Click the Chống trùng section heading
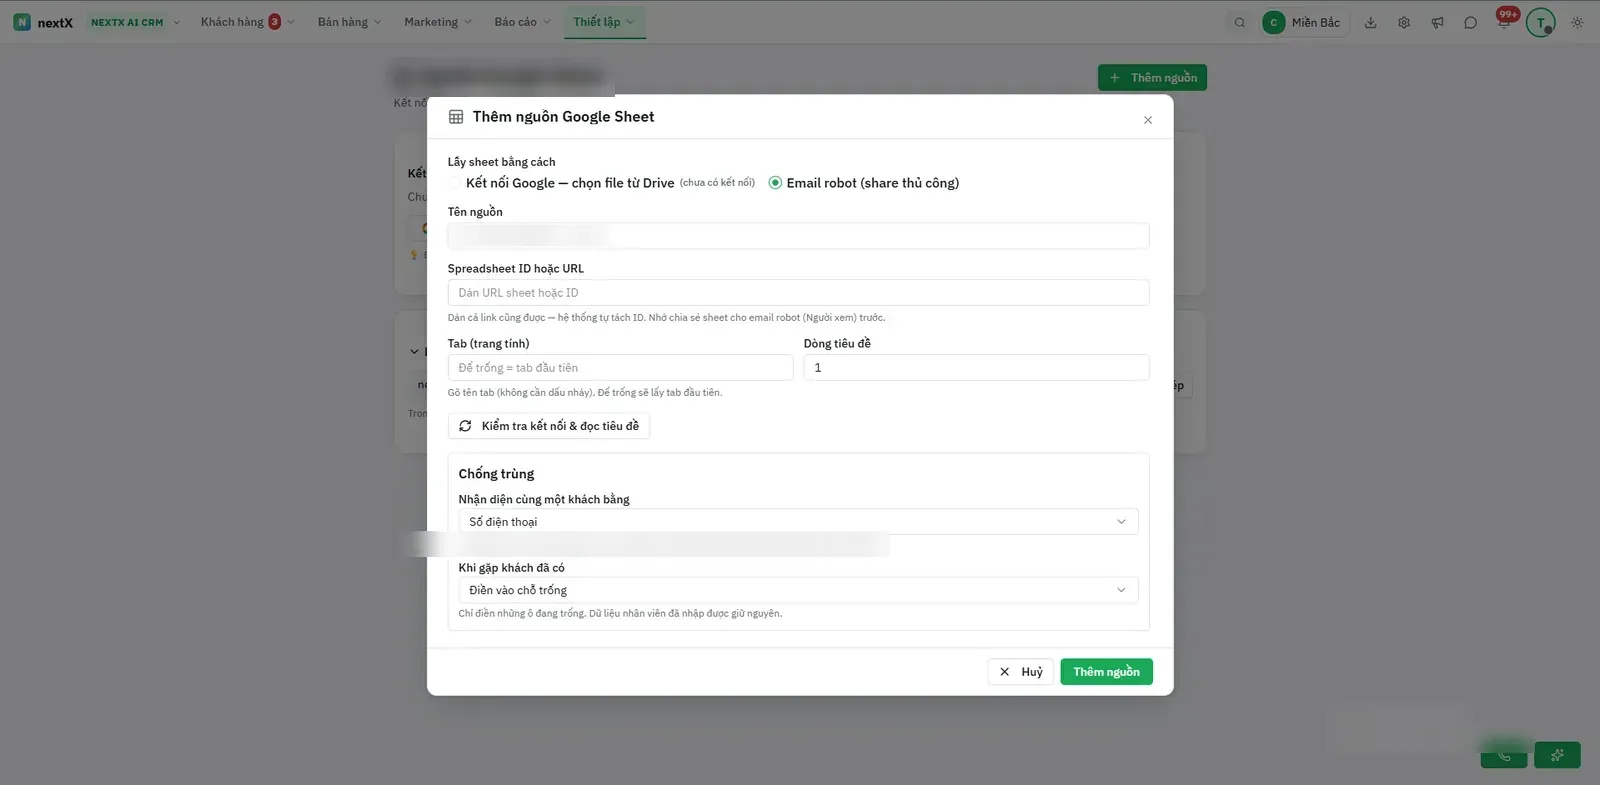The image size is (1600, 785). (496, 474)
